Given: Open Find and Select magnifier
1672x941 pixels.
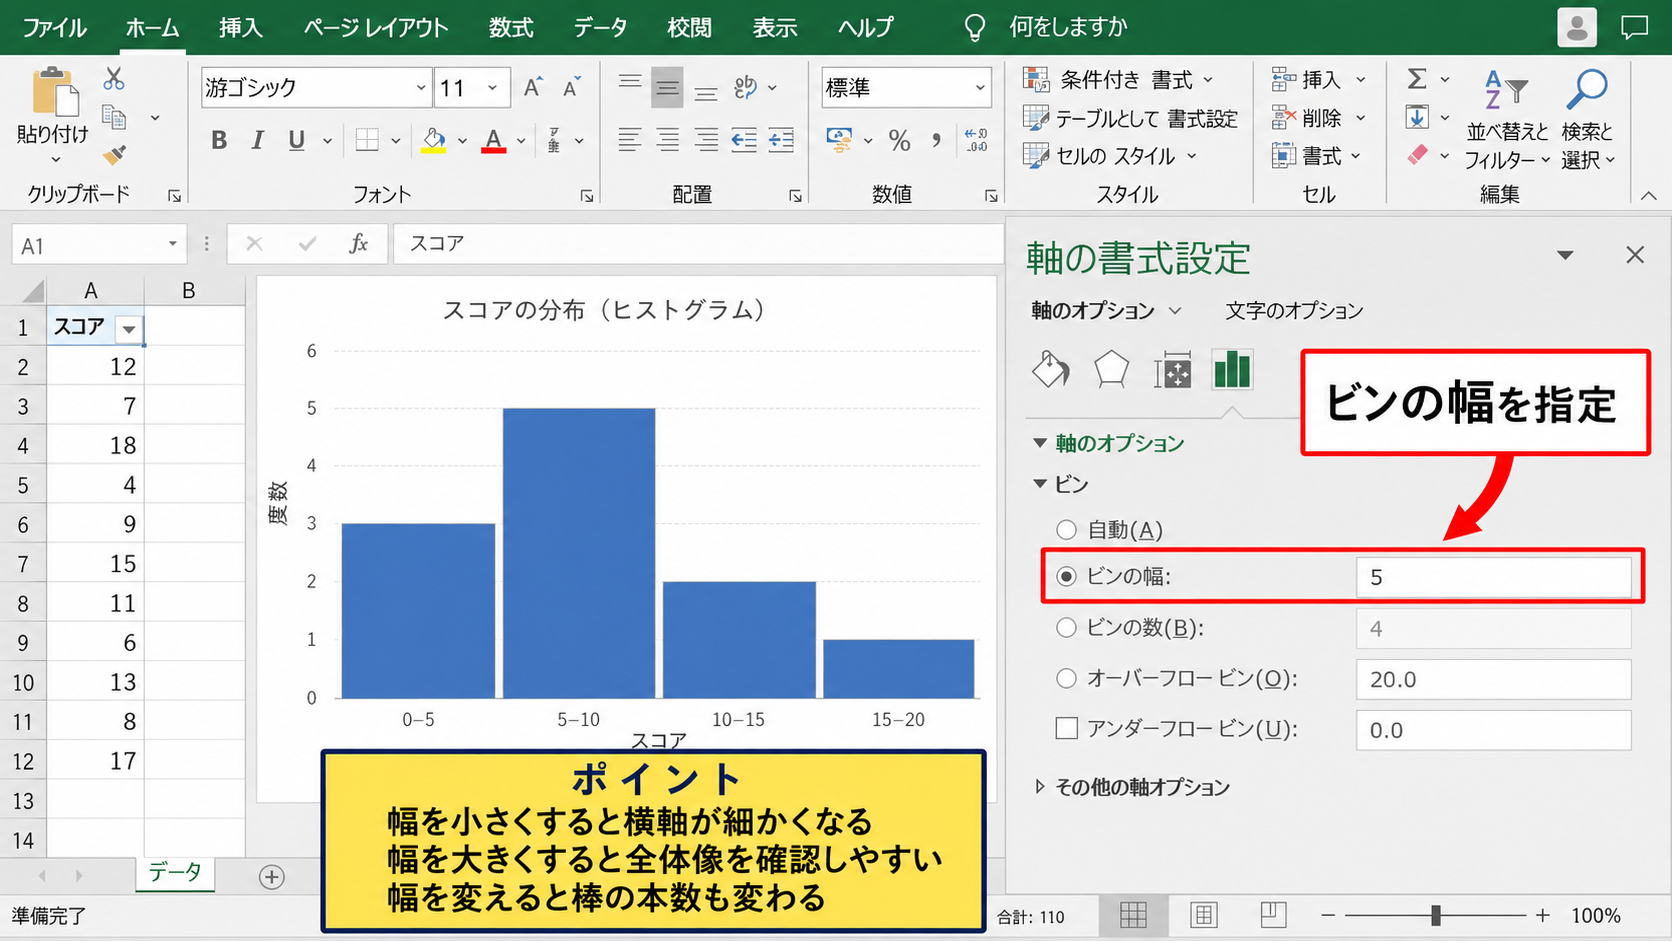Looking at the screenshot, I should (x=1587, y=118).
